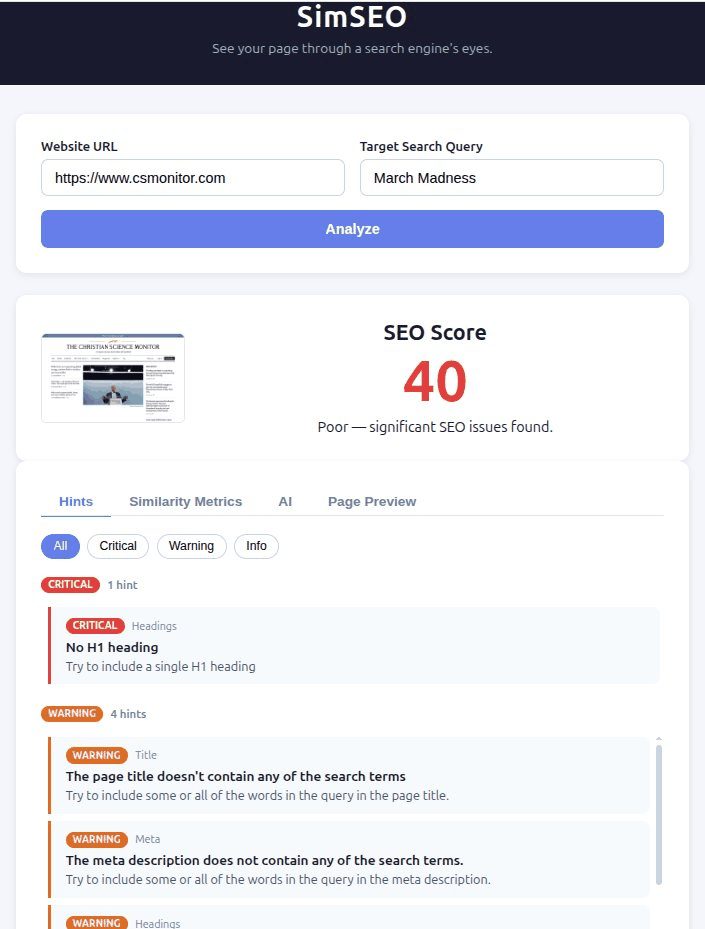Open the Similarity Metrics tab
This screenshot has height=929, width=705.
185,502
